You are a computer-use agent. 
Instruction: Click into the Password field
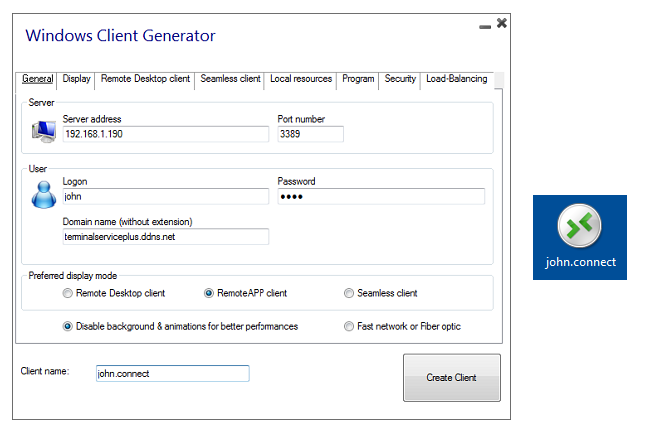380,196
